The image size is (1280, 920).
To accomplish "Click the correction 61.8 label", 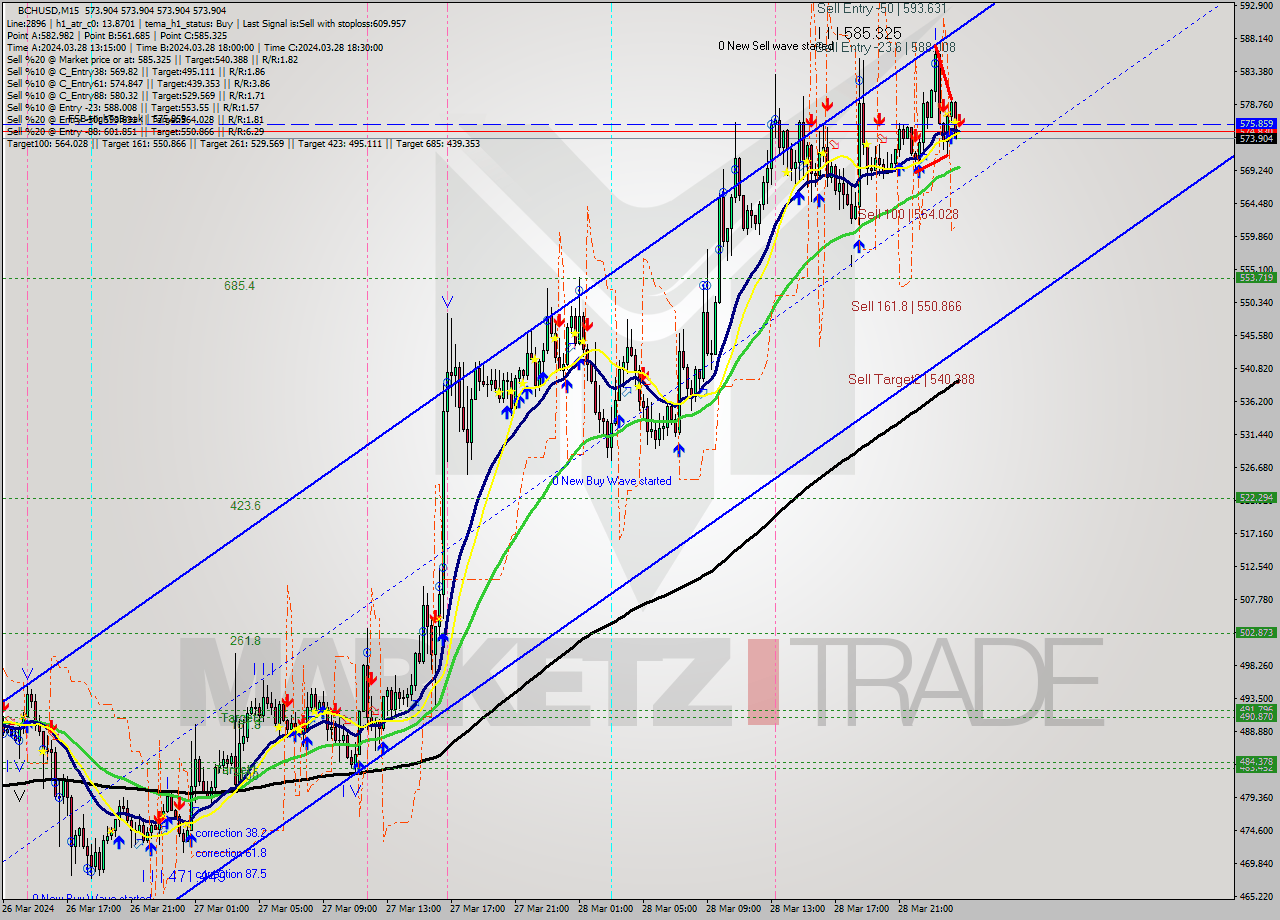I will click(230, 853).
